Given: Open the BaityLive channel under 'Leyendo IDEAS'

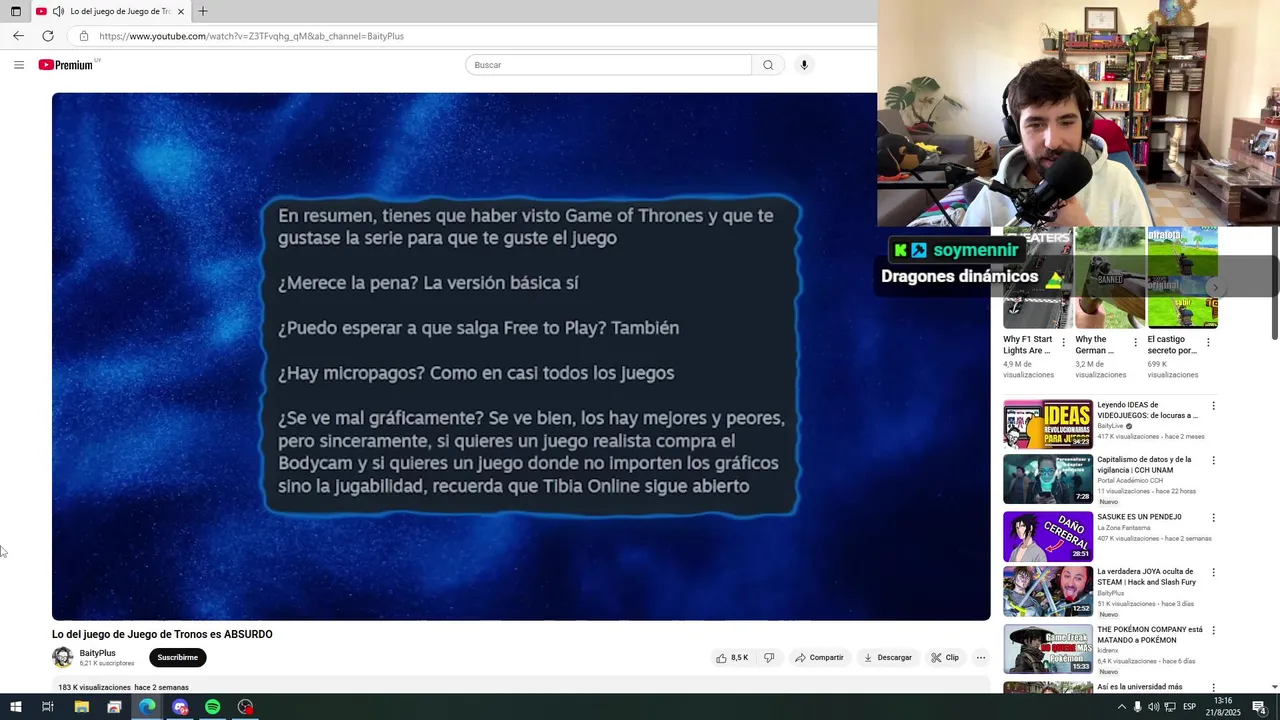Looking at the screenshot, I should (1110, 426).
